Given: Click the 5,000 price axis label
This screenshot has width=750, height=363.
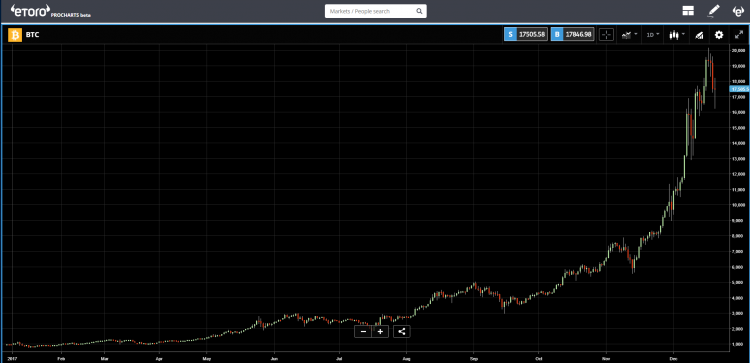Looking at the screenshot, I should pos(739,282).
